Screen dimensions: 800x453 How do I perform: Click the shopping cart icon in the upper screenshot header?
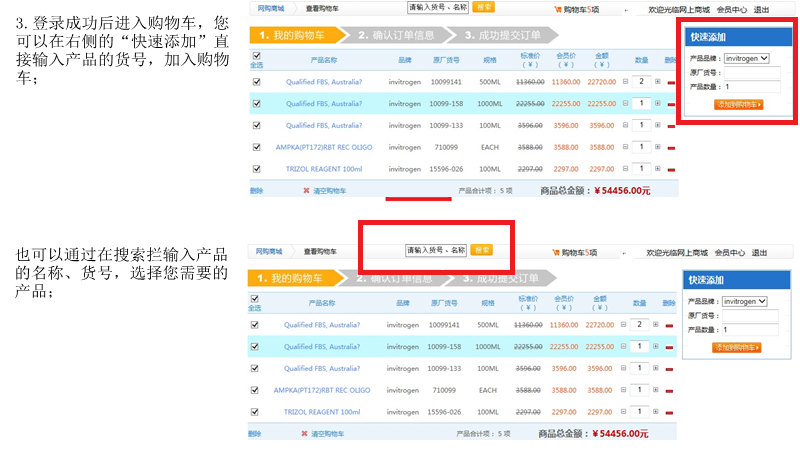click(x=557, y=9)
